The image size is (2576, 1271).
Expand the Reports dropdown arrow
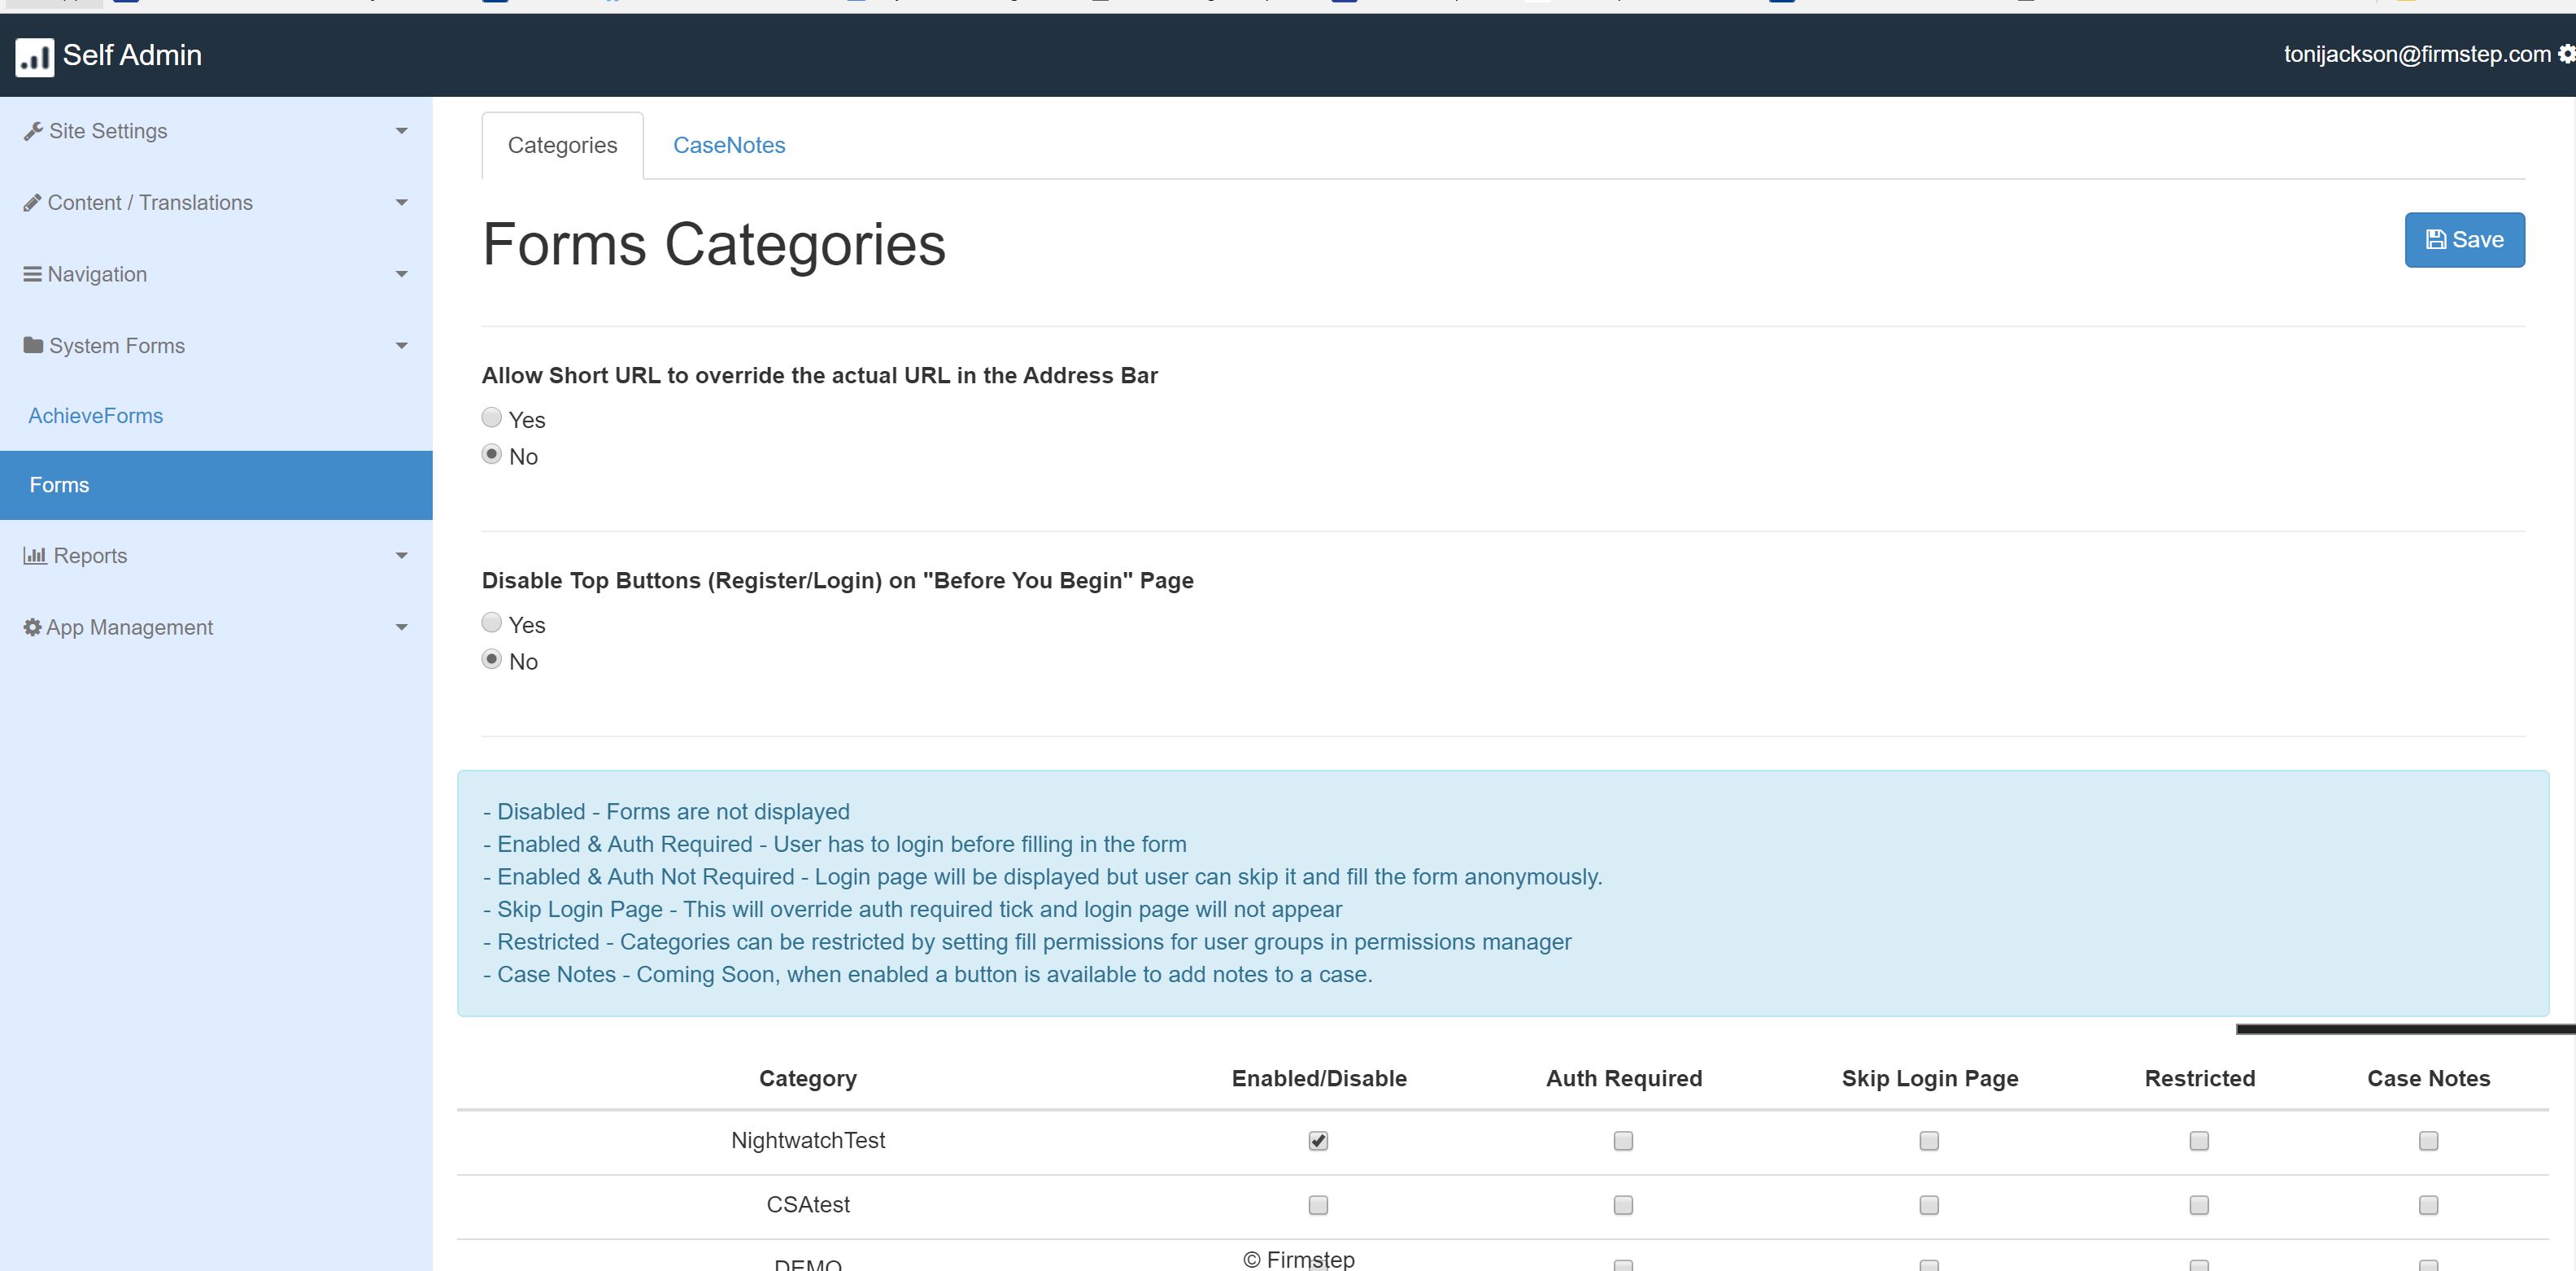[x=401, y=556]
